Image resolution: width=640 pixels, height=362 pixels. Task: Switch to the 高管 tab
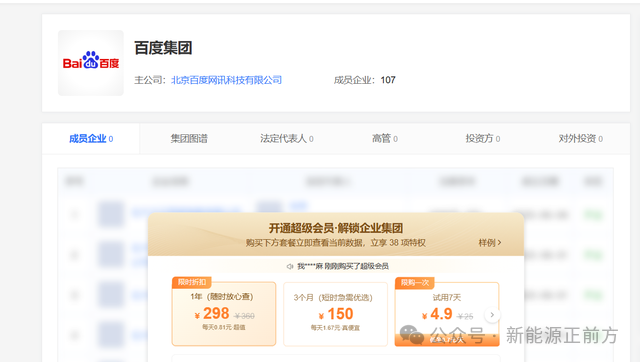pyautogui.click(x=385, y=139)
